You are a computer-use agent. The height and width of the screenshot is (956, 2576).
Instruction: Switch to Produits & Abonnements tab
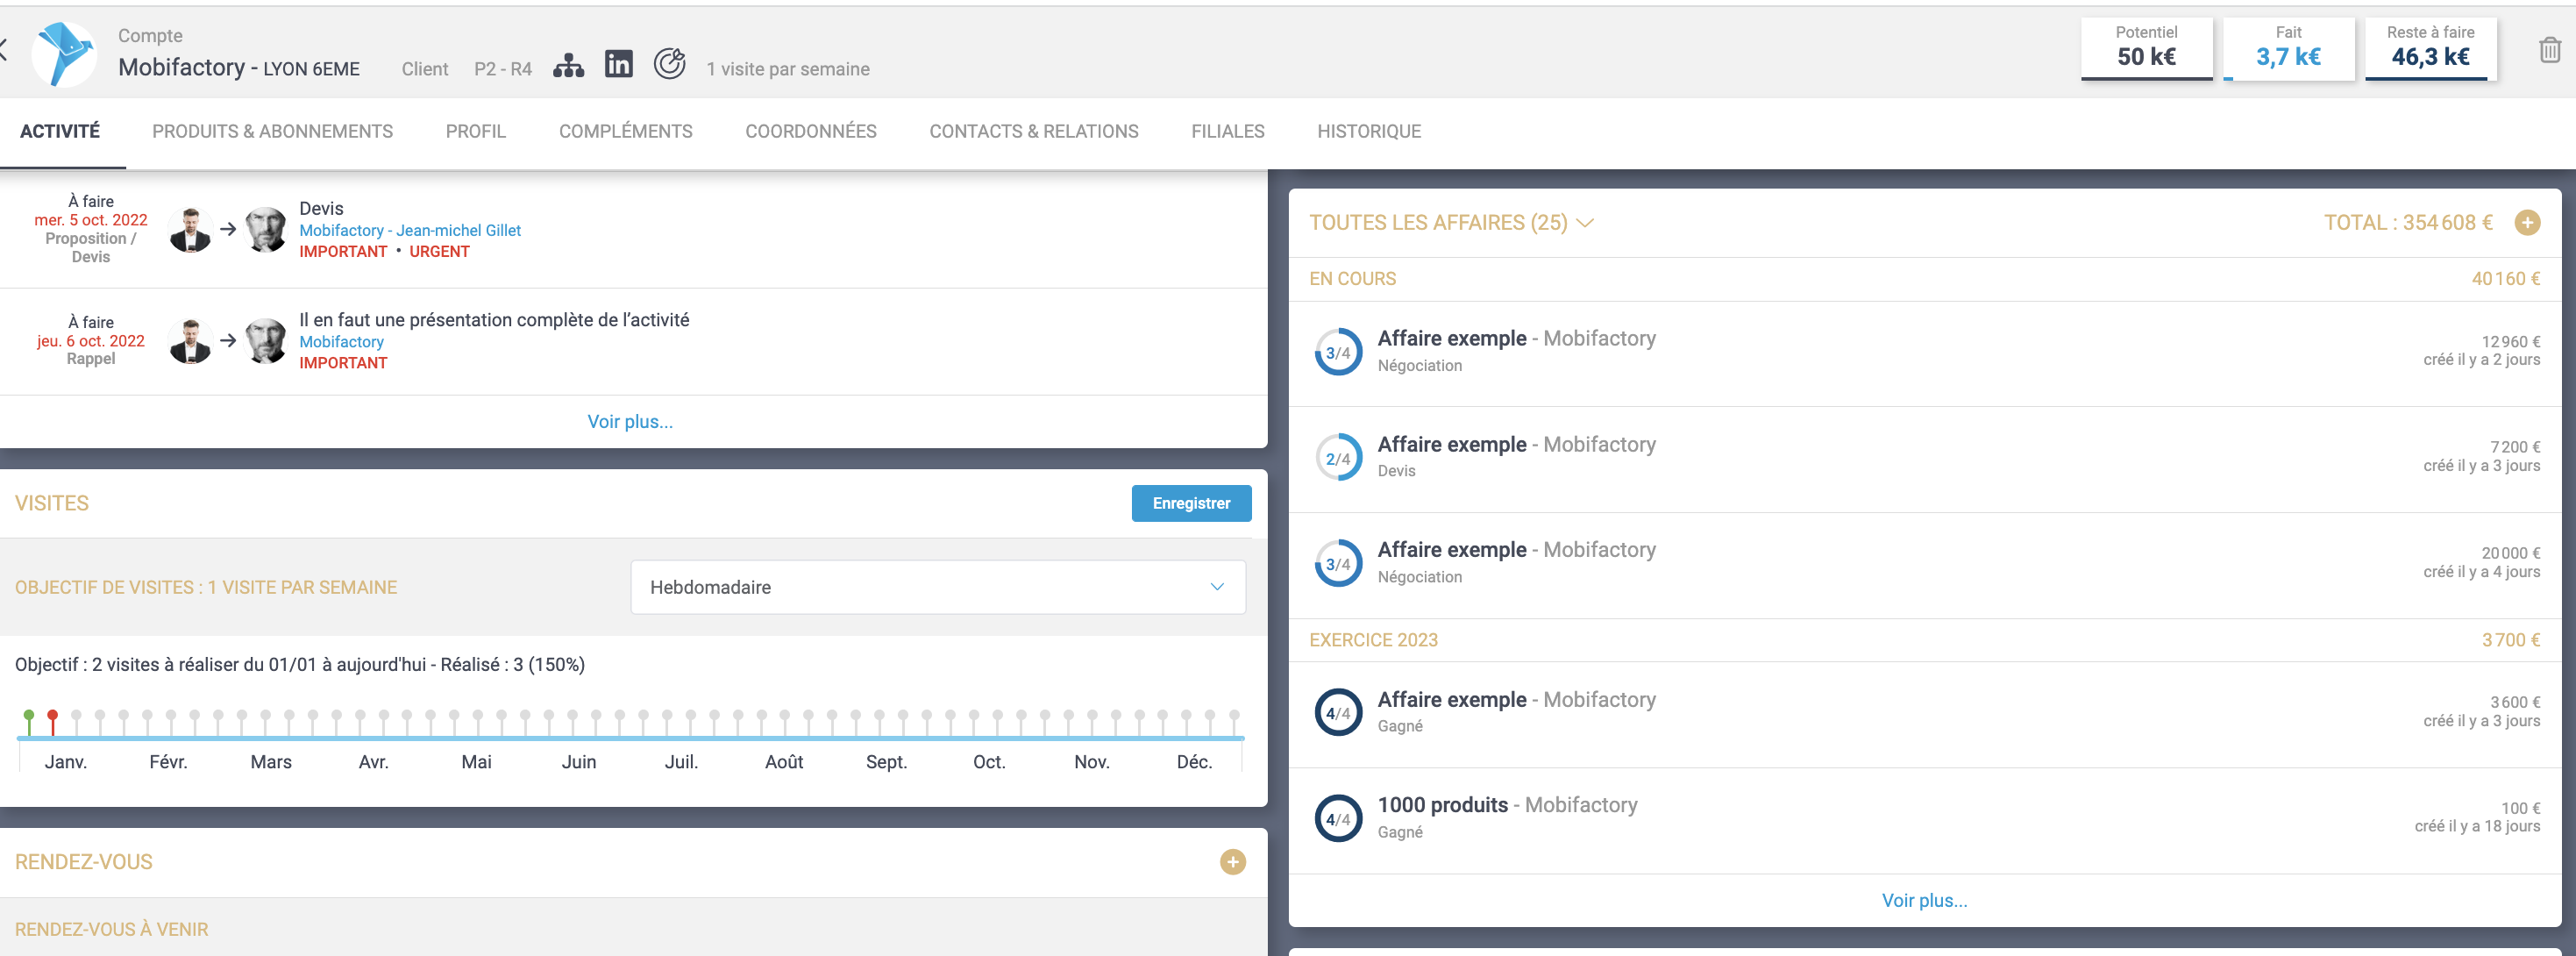(272, 131)
